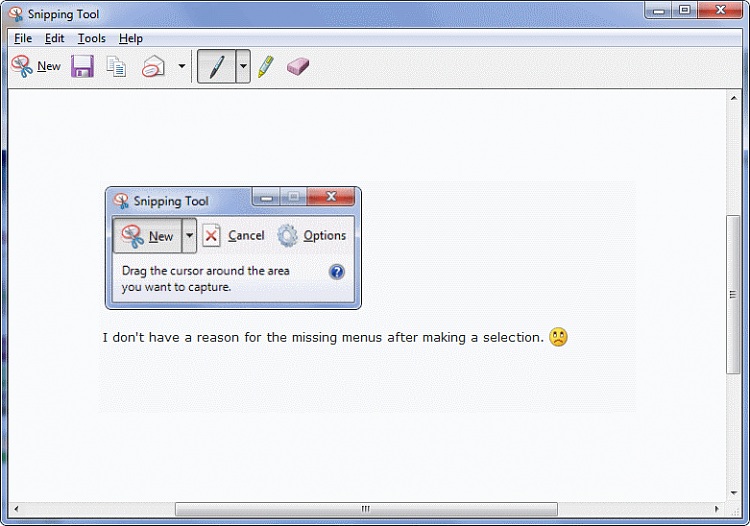Image resolution: width=750 pixels, height=526 pixels.
Task: Click the vertical scrollbar down arrow
Action: pos(734,493)
